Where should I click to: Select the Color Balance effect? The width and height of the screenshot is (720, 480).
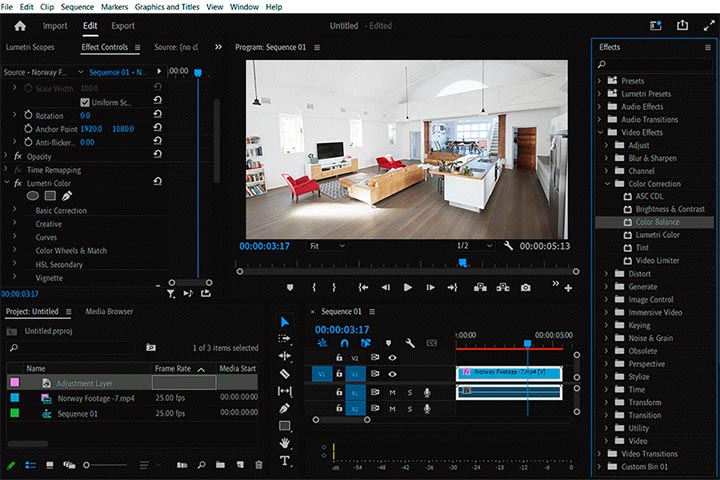658,222
